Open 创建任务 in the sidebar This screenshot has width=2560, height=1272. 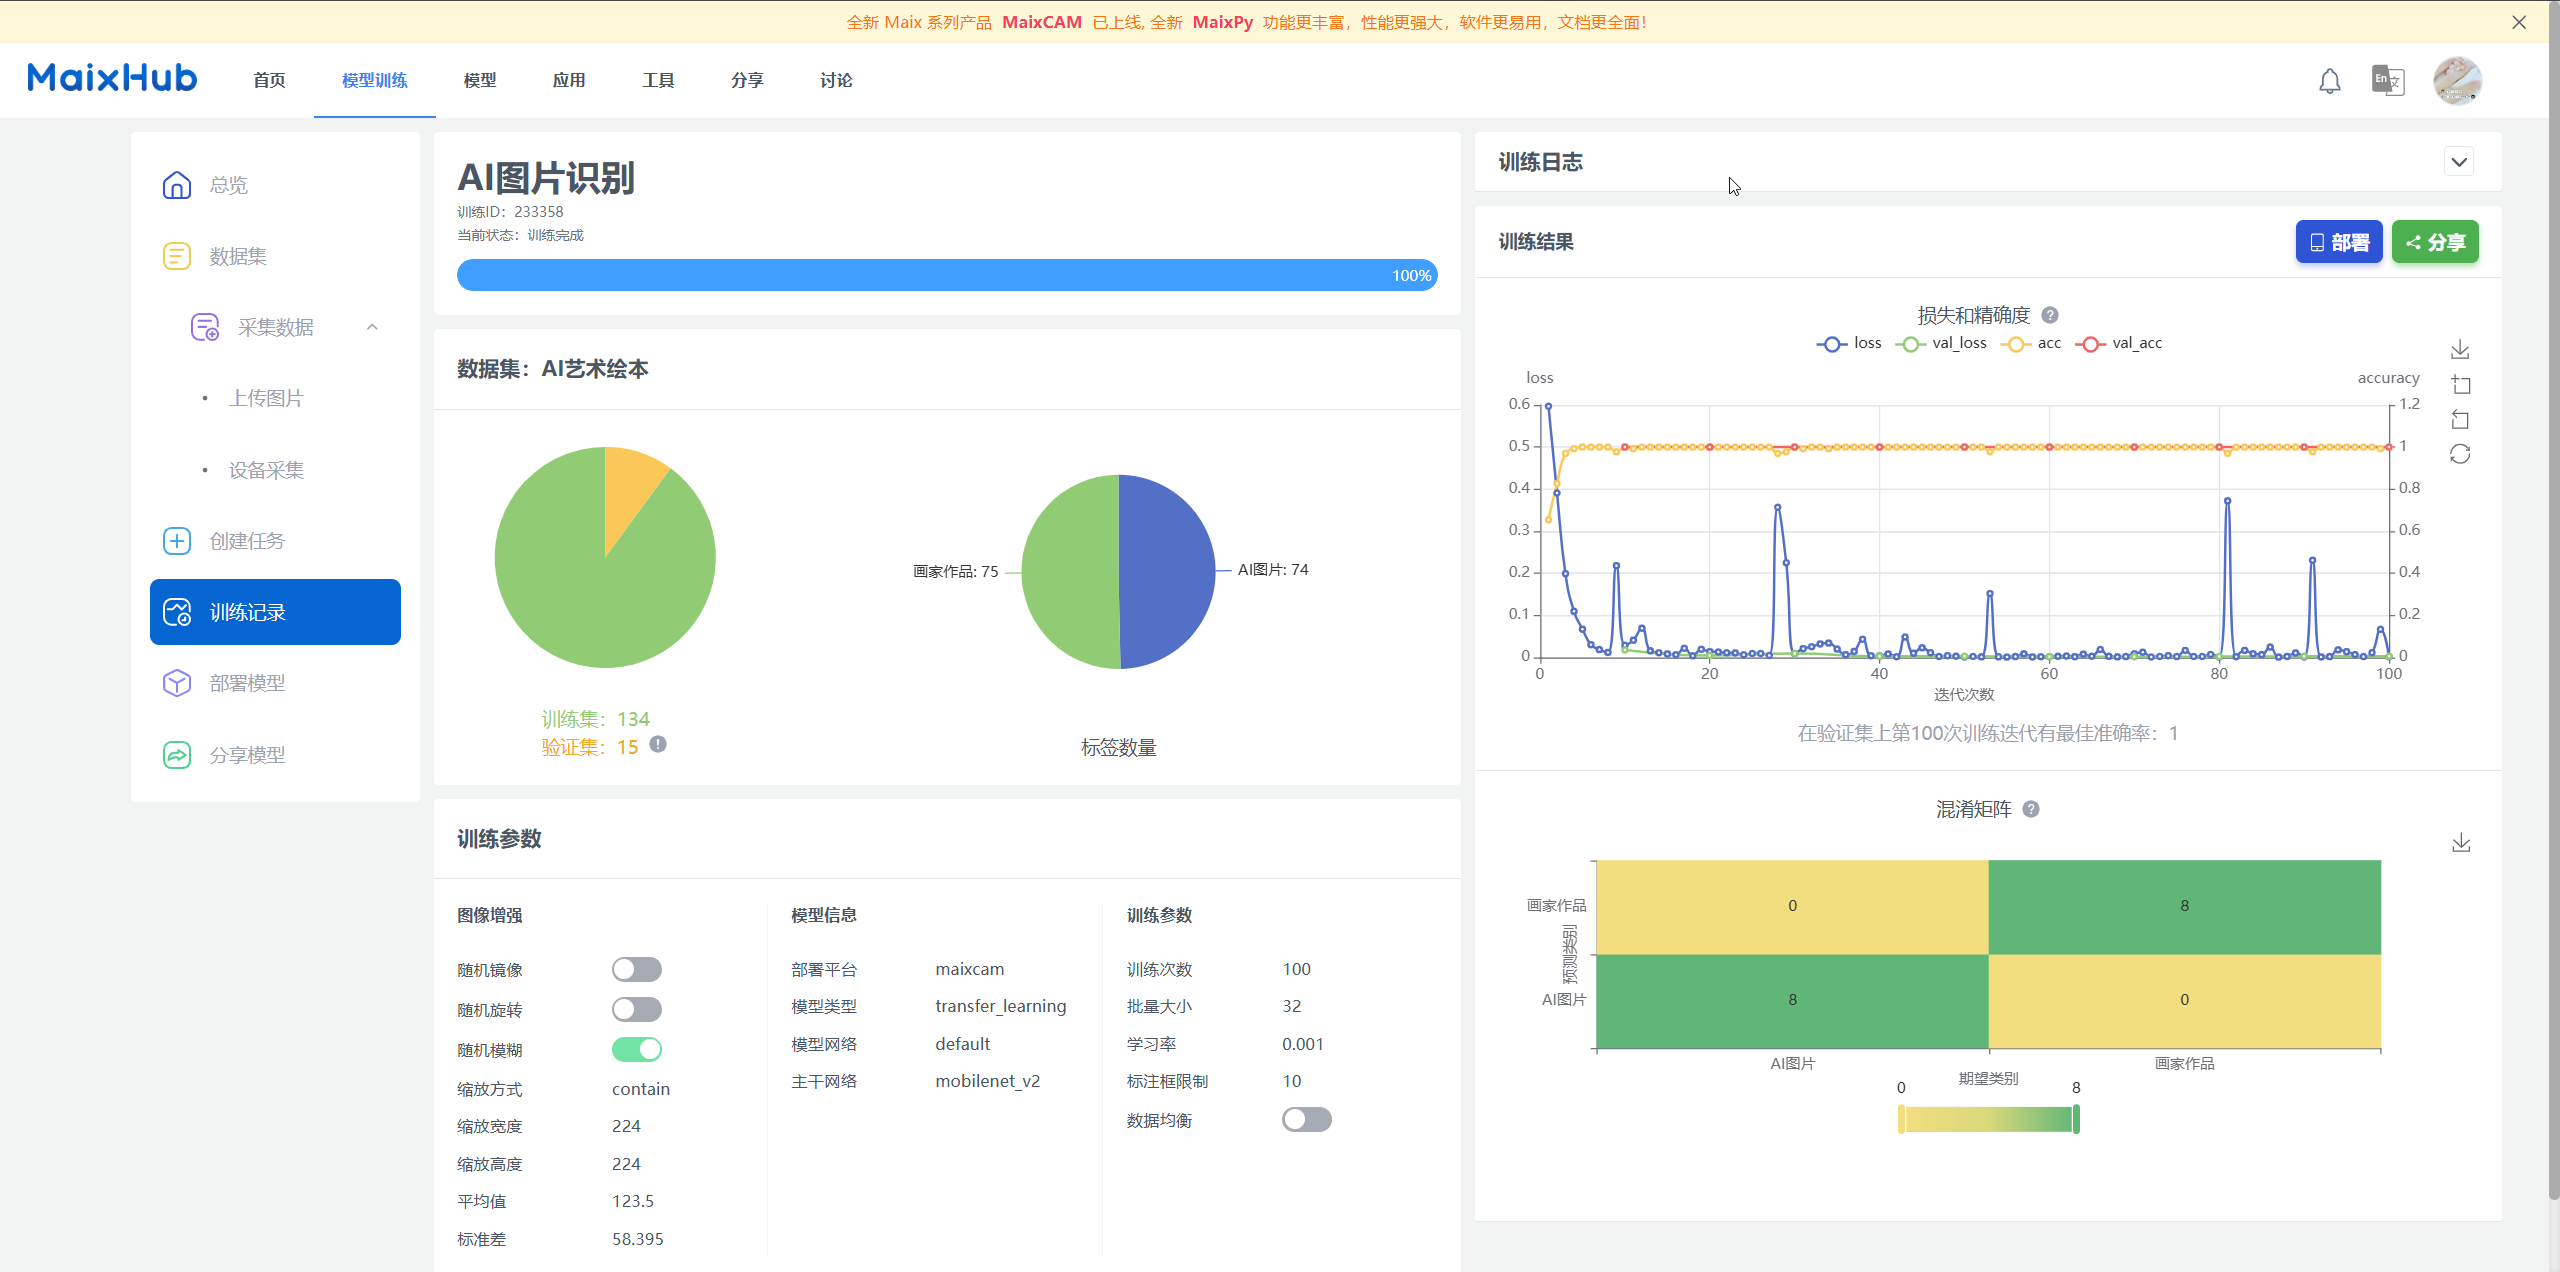coord(275,541)
